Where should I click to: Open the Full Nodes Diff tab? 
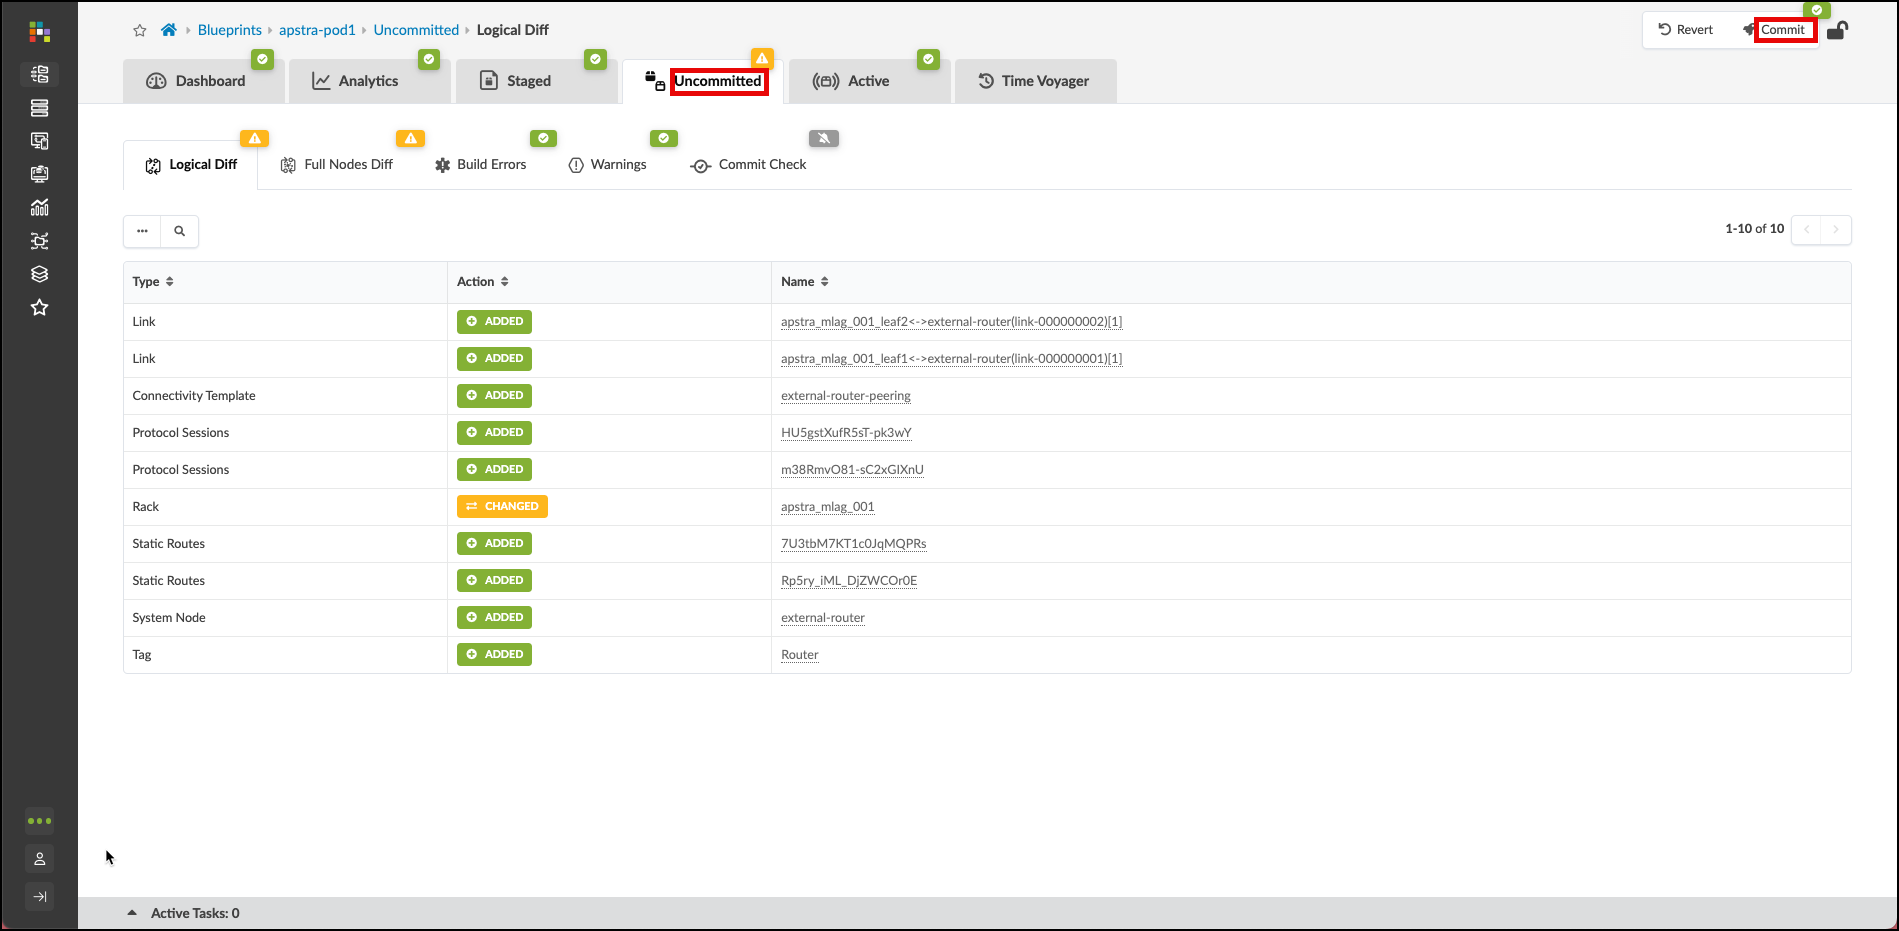(337, 165)
